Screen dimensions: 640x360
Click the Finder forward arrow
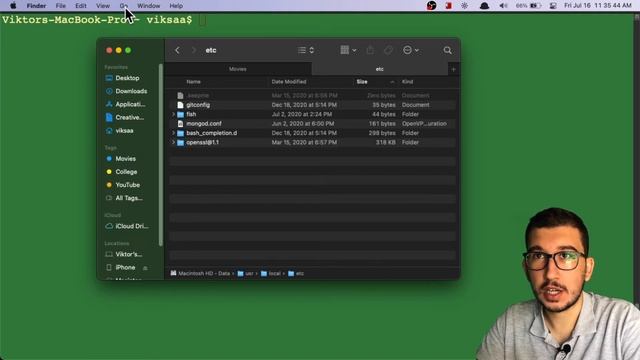[x=193, y=50]
